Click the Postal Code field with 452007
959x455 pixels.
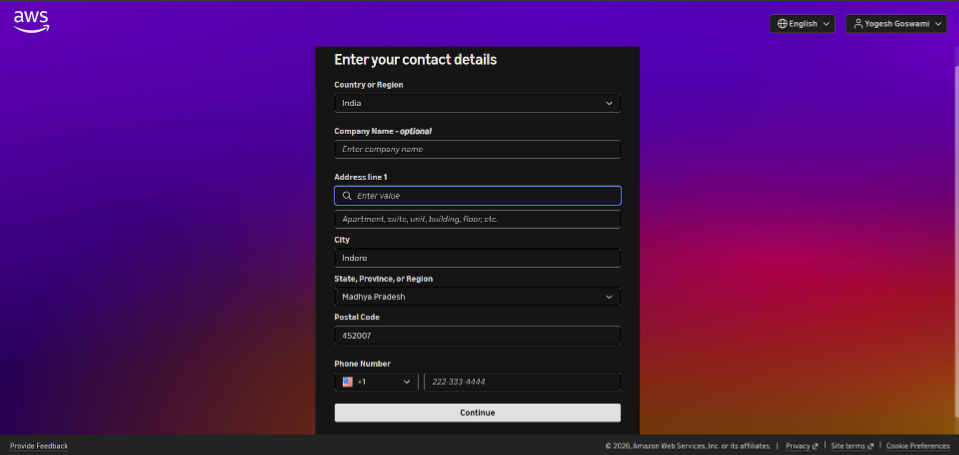tap(478, 336)
